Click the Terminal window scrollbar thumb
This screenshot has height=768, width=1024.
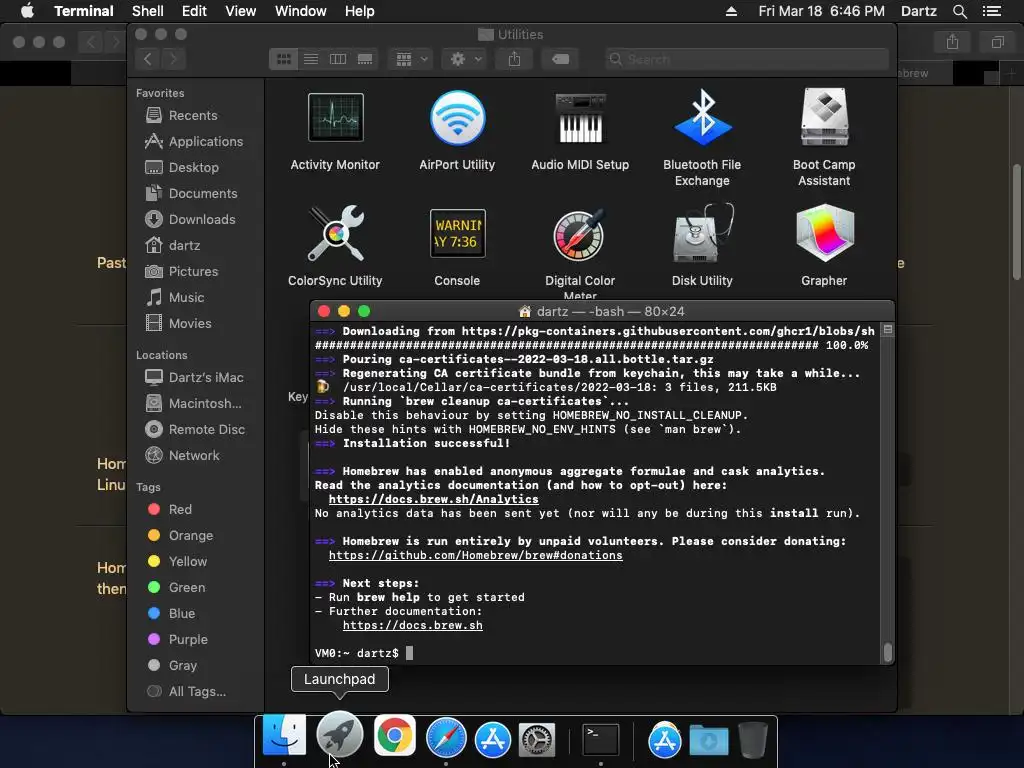pos(888,652)
